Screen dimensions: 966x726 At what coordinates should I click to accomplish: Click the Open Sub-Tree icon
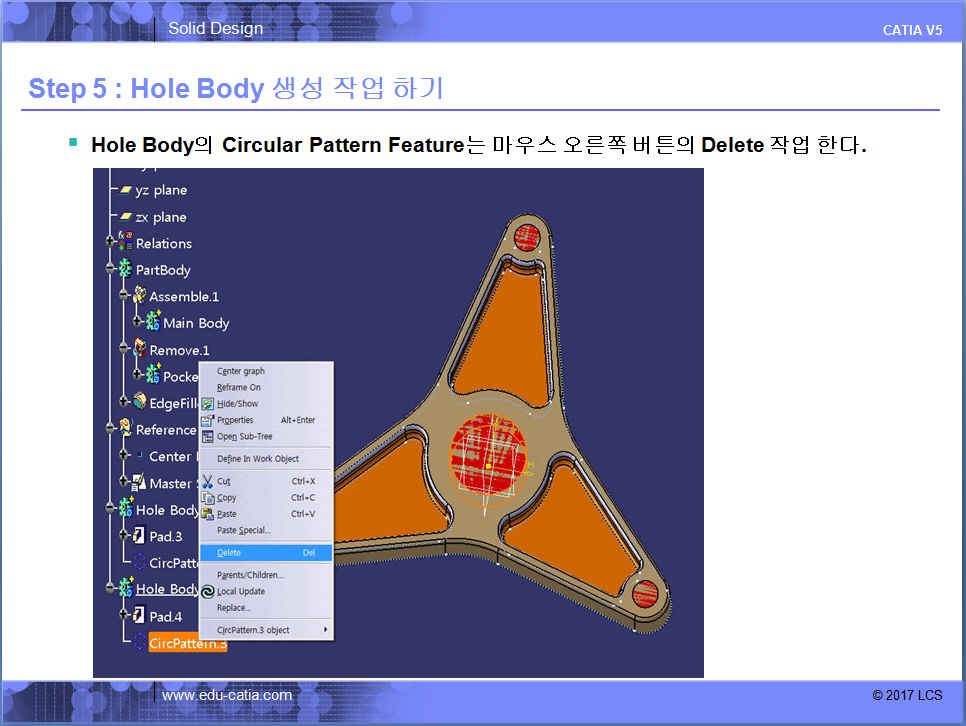tap(208, 436)
